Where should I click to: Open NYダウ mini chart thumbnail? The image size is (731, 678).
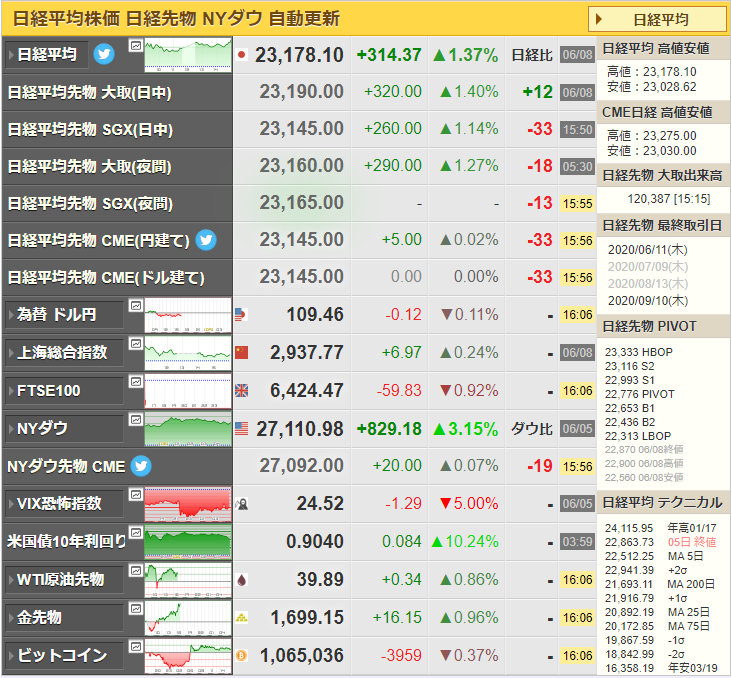click(188, 429)
